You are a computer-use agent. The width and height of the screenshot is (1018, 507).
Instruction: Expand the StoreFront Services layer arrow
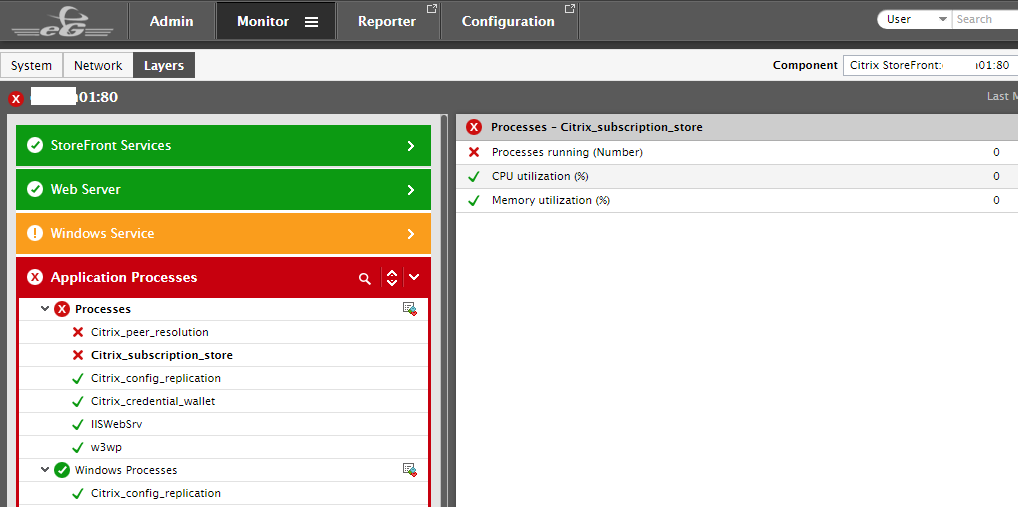tap(410, 146)
